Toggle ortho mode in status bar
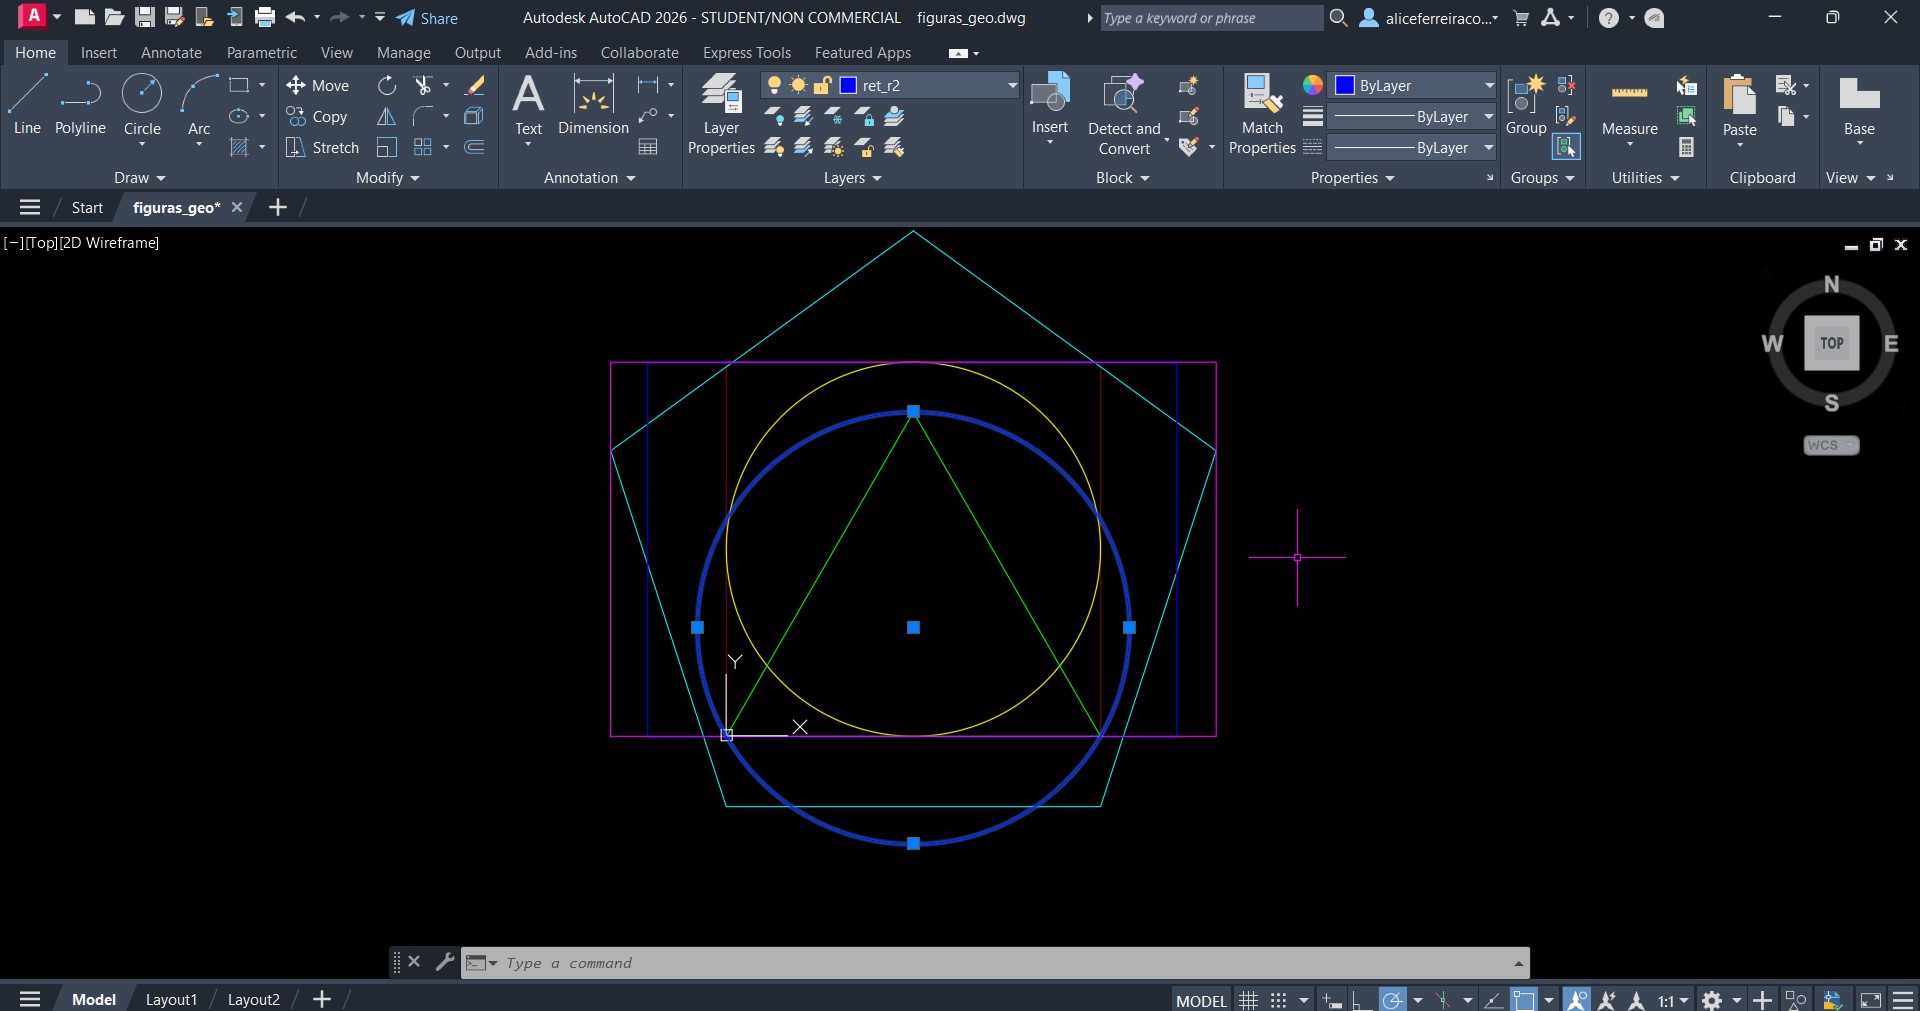This screenshot has height=1011, width=1920. click(1361, 1000)
